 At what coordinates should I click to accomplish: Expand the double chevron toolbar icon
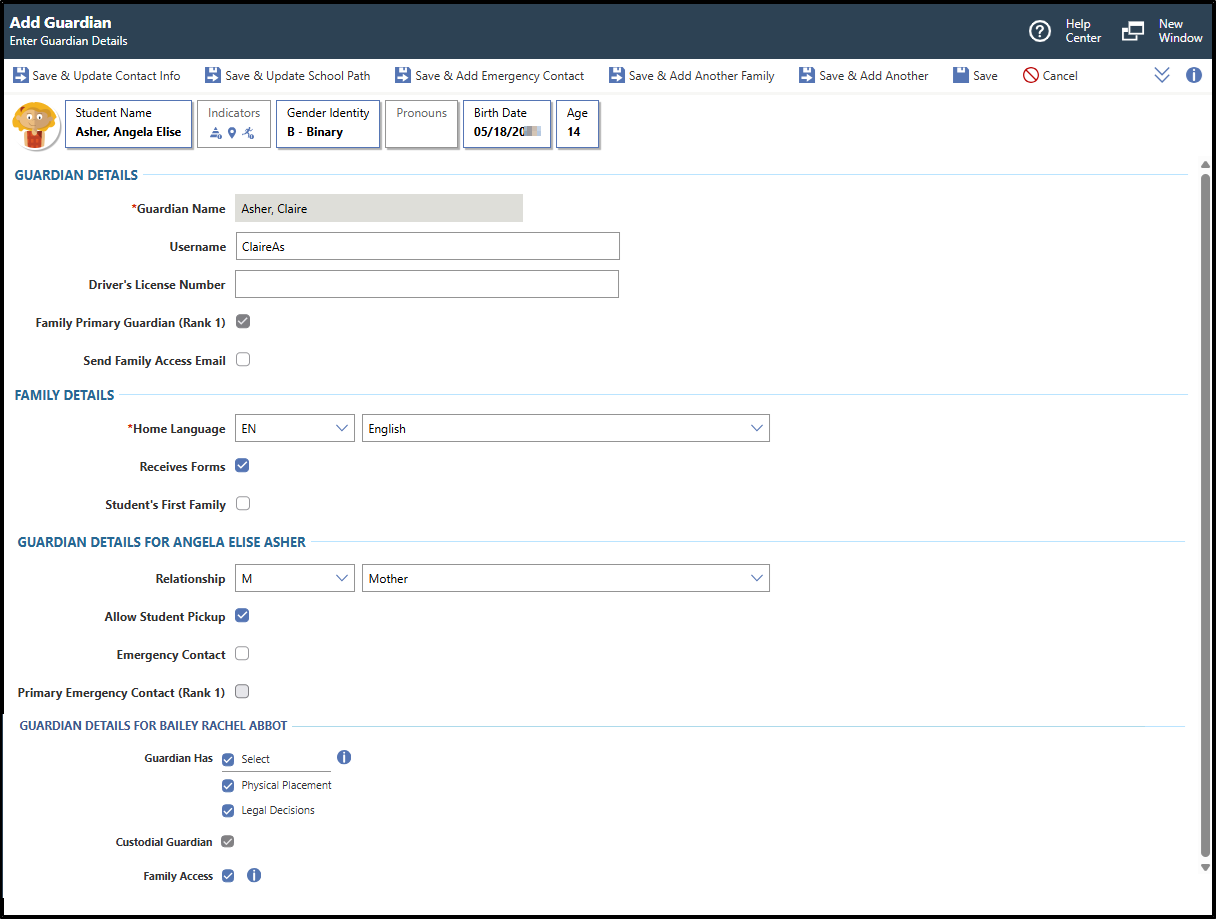[1162, 75]
